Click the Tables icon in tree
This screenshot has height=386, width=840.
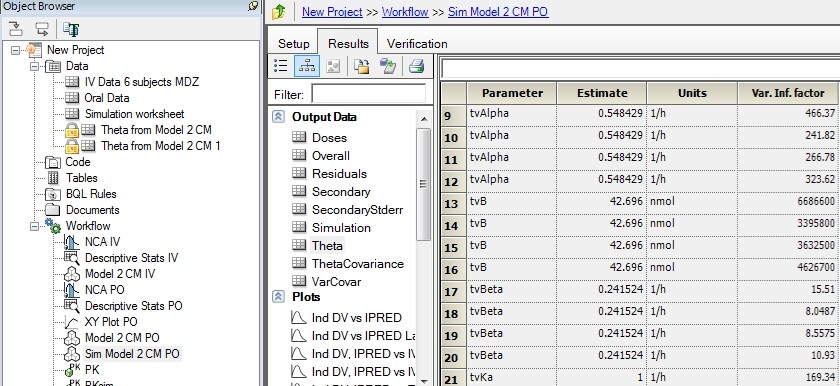pyautogui.click(x=53, y=178)
